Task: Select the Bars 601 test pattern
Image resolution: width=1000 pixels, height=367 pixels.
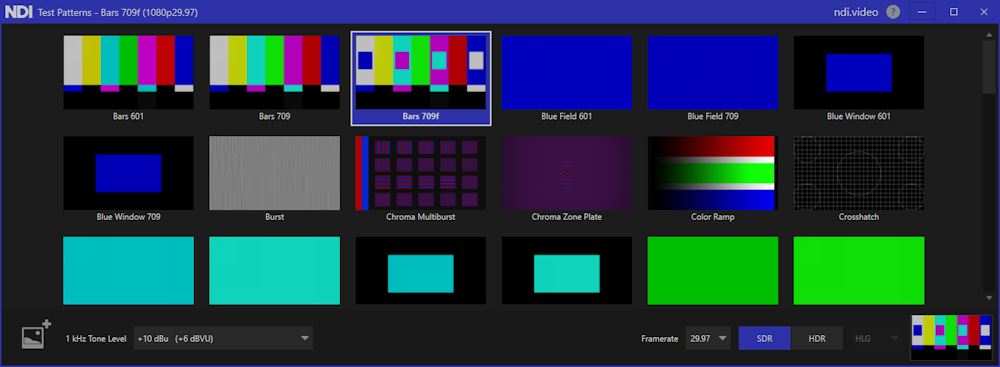Action: tap(129, 78)
